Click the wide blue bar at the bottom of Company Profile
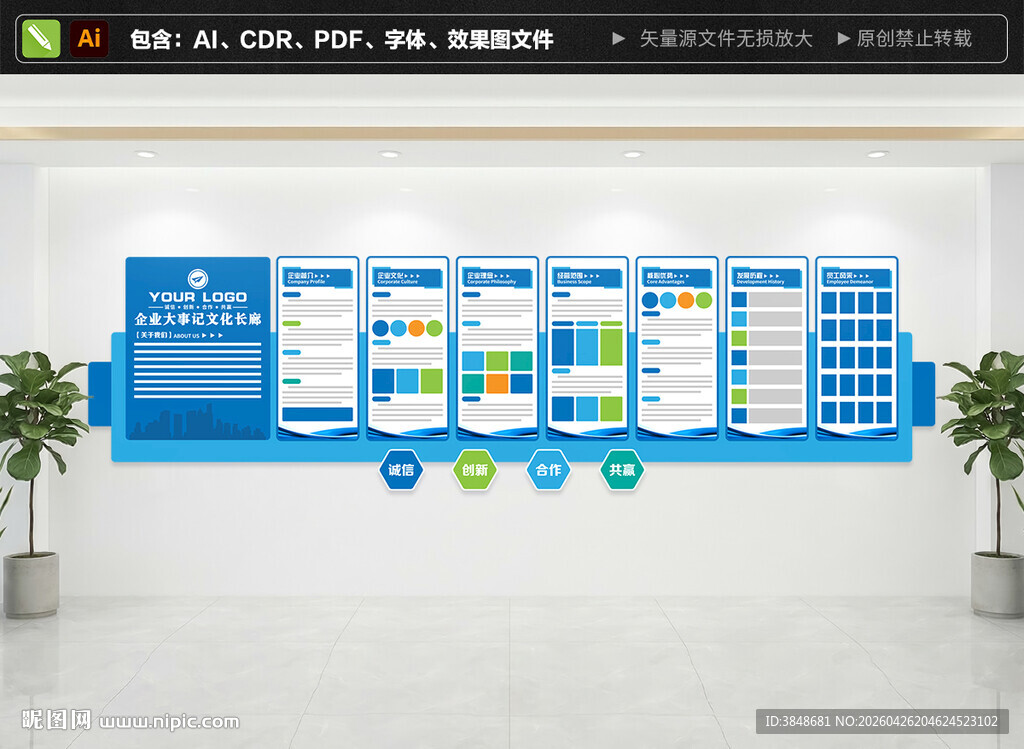 [x=317, y=414]
